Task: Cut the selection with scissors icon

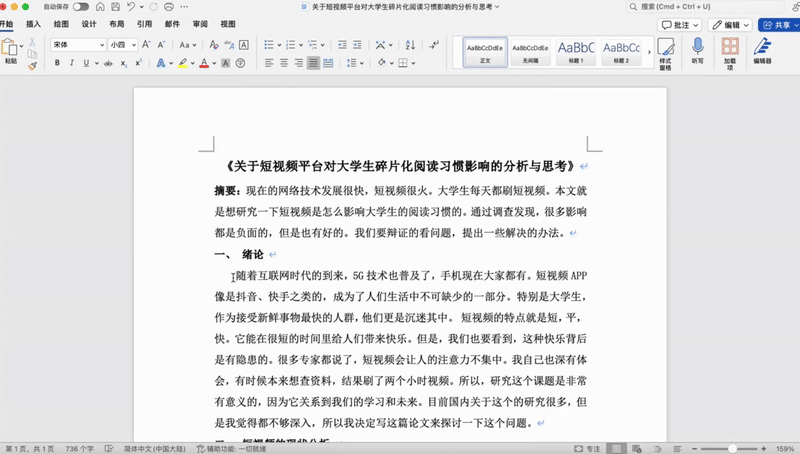Action: (32, 42)
